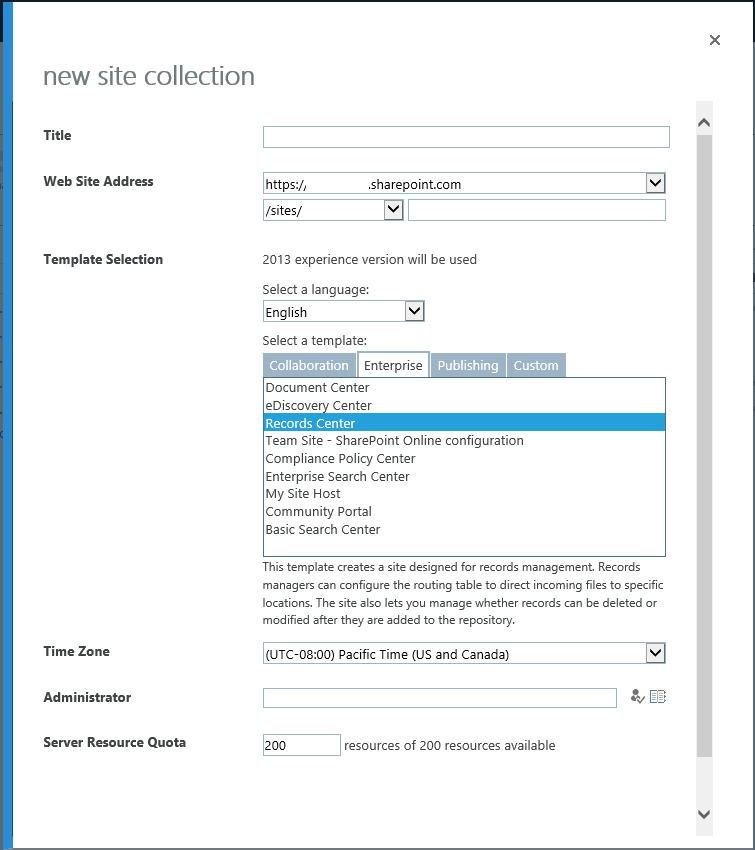Viewport: 755px width, 850px height.
Task: Click the Check Names icon beside Administrator
Action: click(637, 697)
